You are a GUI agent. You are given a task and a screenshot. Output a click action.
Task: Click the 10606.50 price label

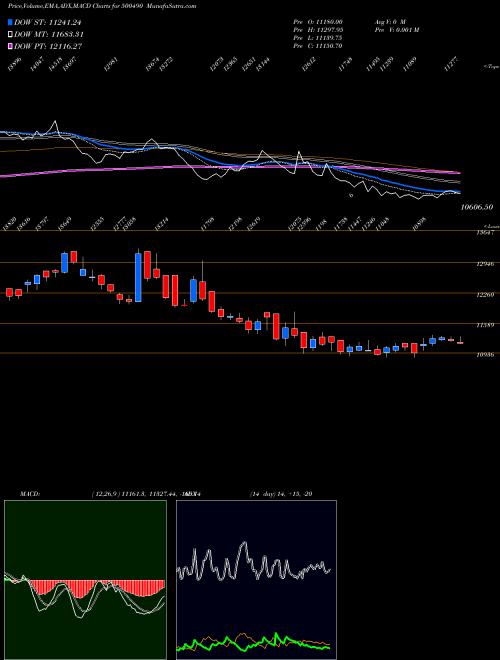click(x=477, y=207)
